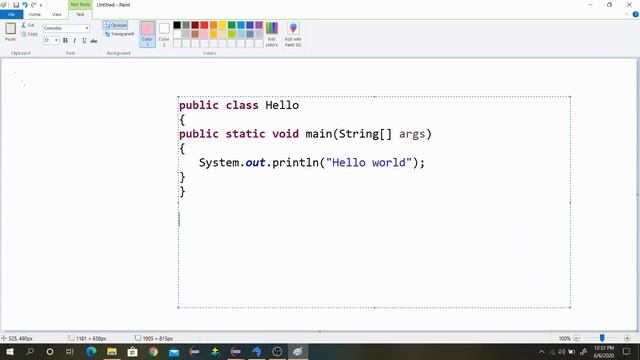This screenshot has height=360, width=640.
Task: Select the Color 1 foreground box
Action: (147, 34)
